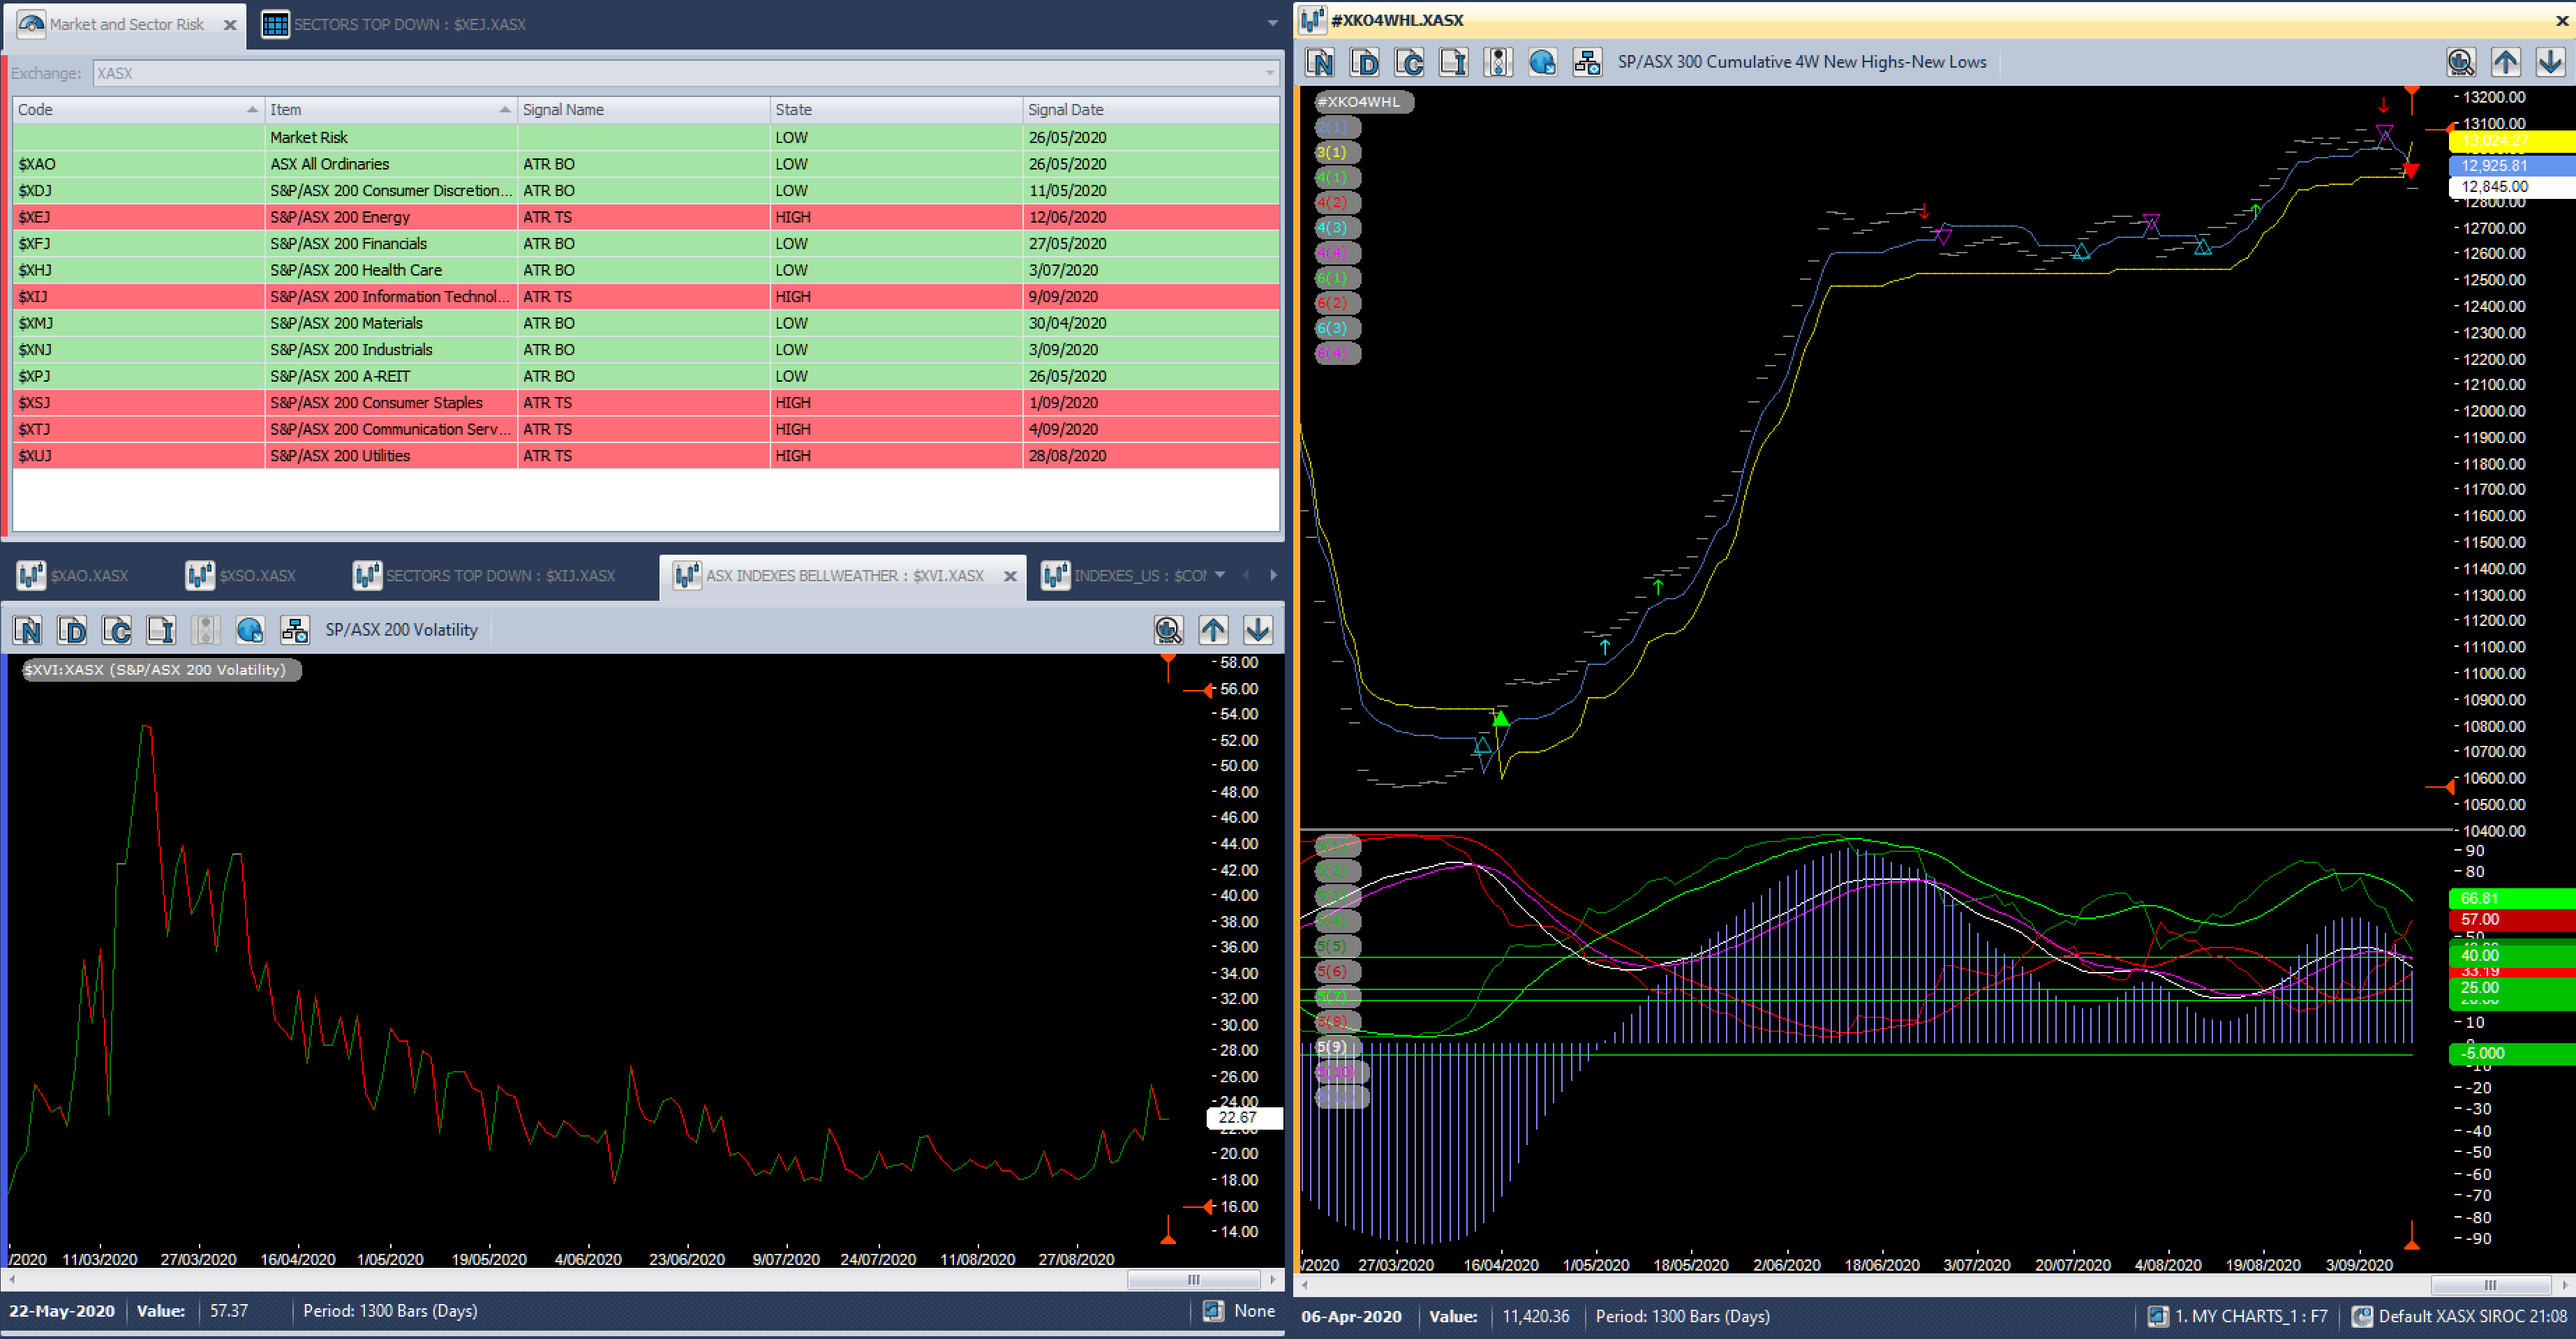This screenshot has height=1339, width=2576.
Task: Click the up arrow icon in Volatility toolbar
Action: (x=1214, y=630)
